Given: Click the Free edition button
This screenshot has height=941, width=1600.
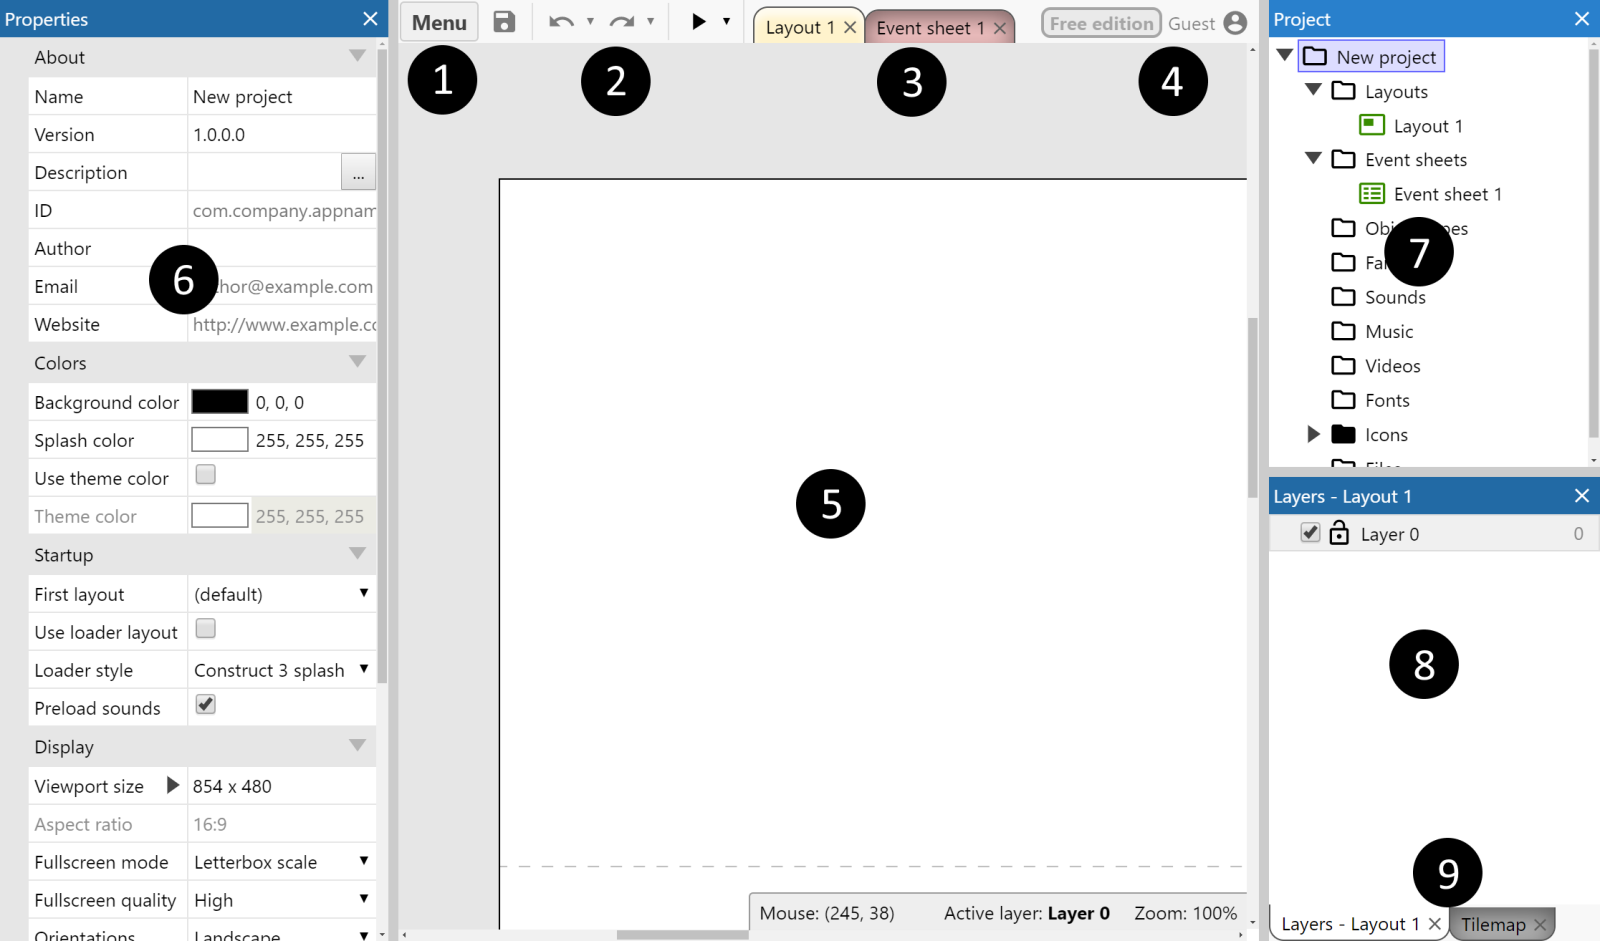Looking at the screenshot, I should click(1100, 22).
